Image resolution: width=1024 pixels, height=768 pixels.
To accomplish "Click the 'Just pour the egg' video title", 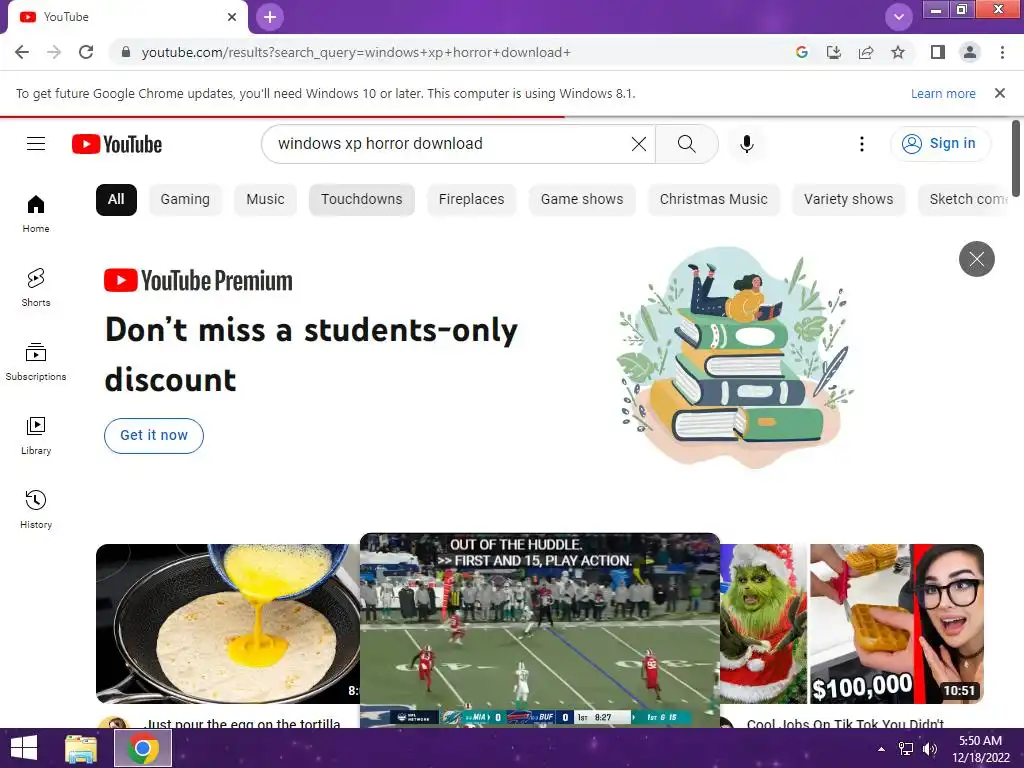I will (x=242, y=723).
